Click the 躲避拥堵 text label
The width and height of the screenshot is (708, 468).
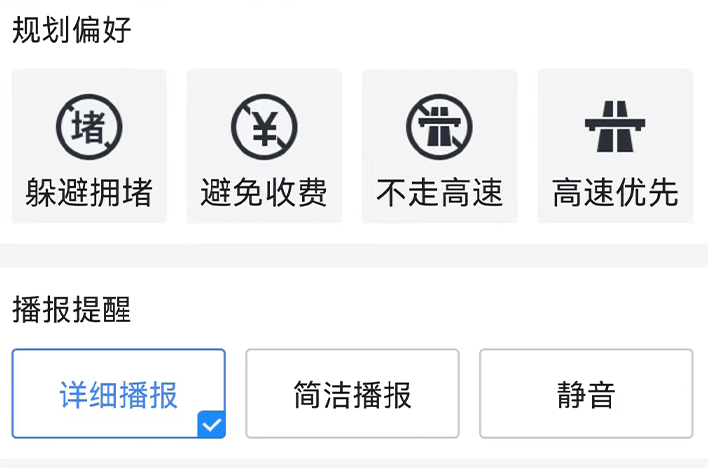click(89, 192)
